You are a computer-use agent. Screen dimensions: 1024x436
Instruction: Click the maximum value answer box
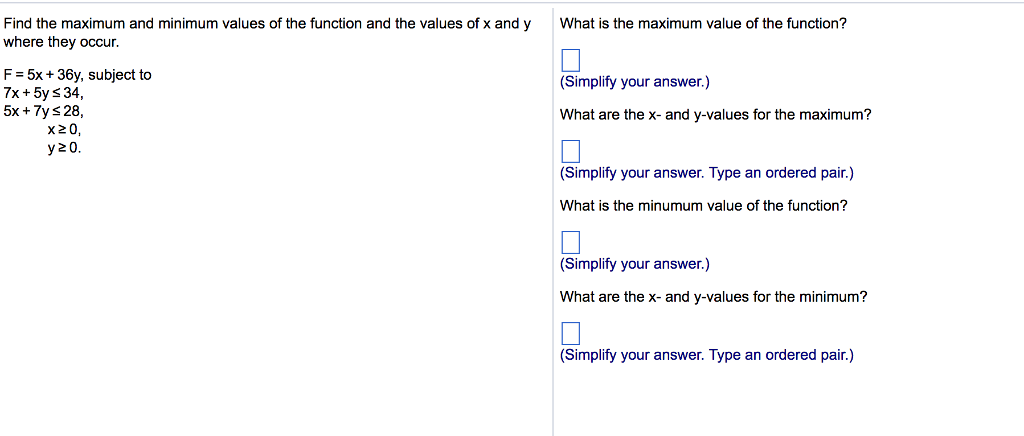coord(570,60)
